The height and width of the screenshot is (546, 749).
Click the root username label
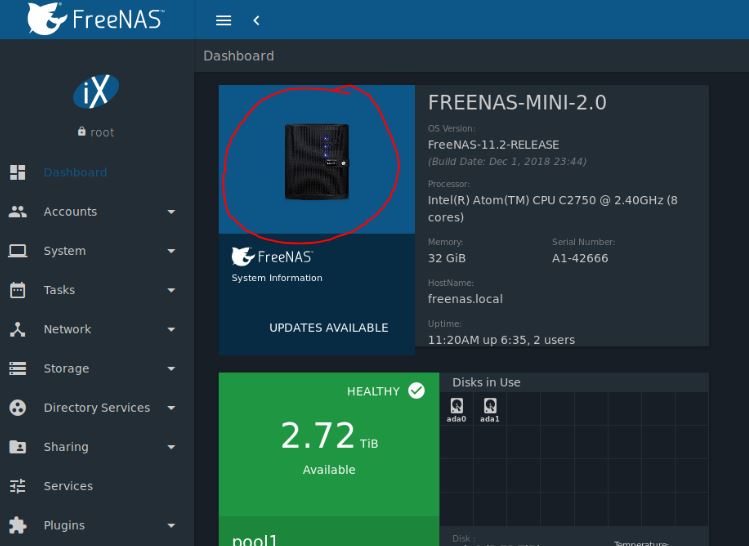click(102, 132)
